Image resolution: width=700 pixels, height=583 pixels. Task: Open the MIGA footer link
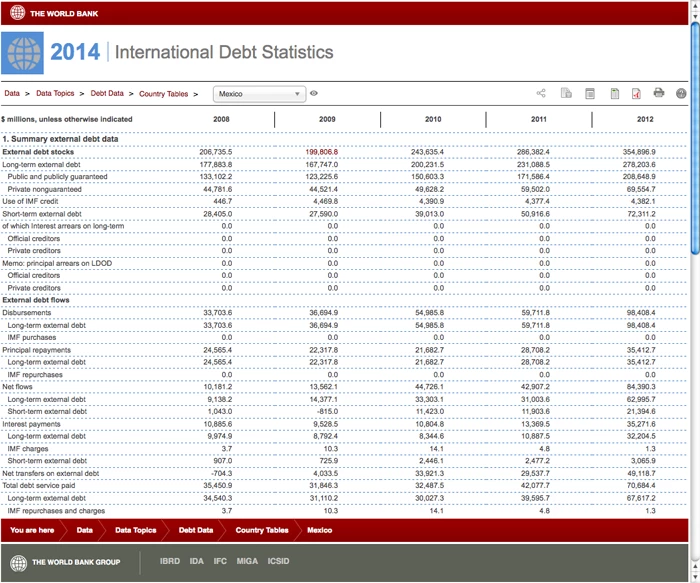tap(247, 561)
